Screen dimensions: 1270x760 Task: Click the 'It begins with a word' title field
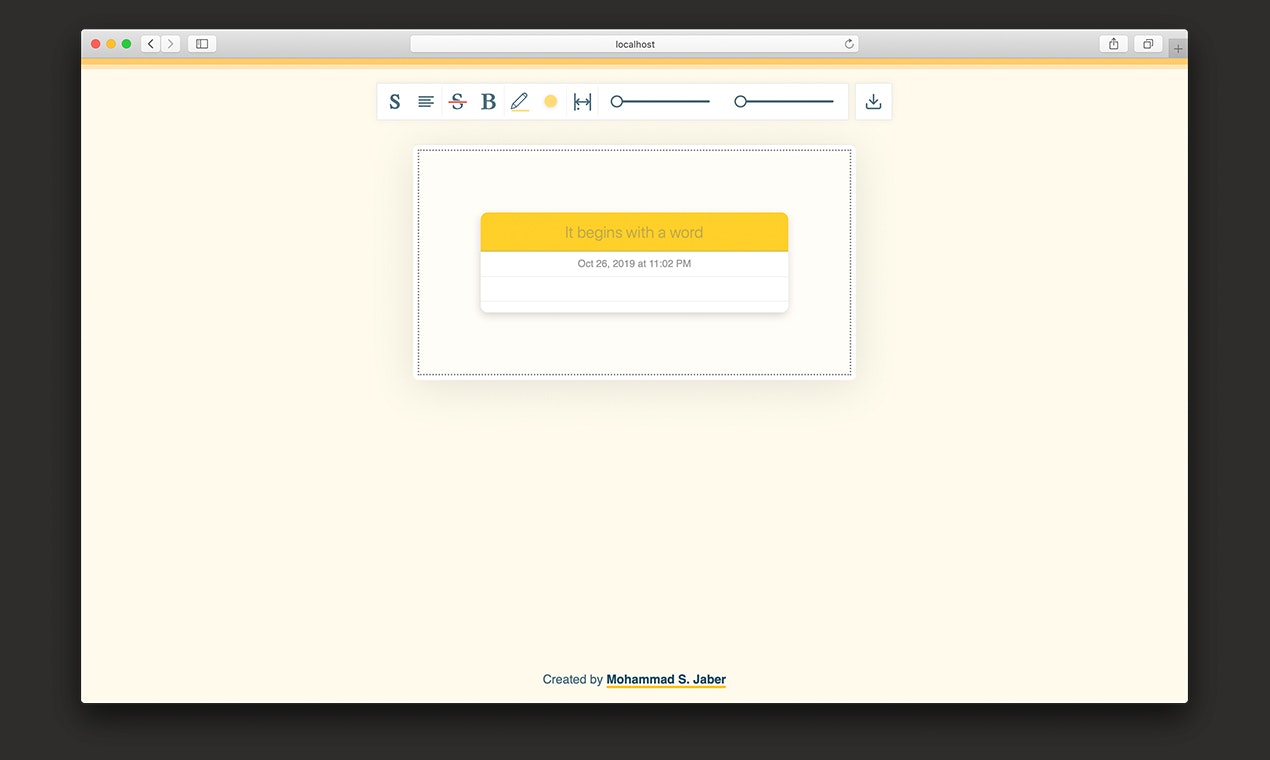click(634, 232)
